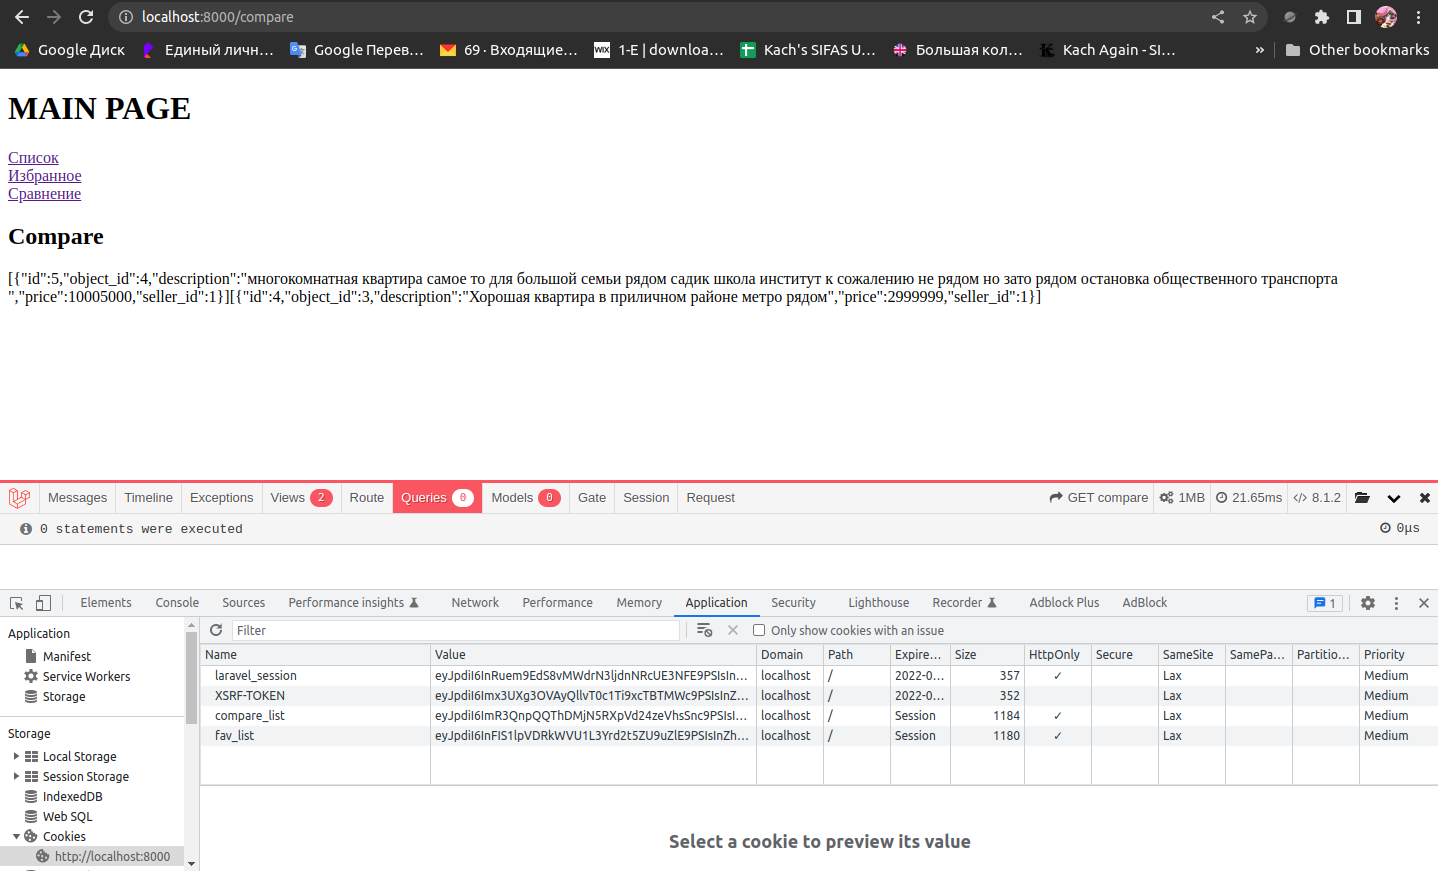
Task: Toggle the device toolbar icon in DevTools
Action: point(42,602)
